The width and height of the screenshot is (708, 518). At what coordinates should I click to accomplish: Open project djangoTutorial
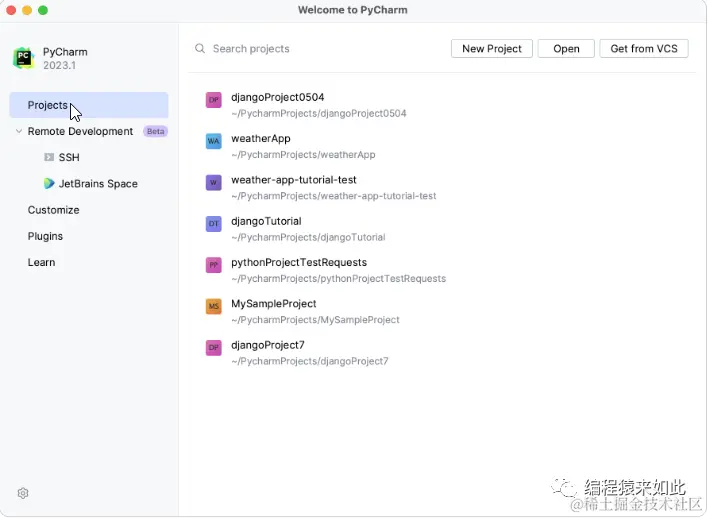pyautogui.click(x=266, y=221)
